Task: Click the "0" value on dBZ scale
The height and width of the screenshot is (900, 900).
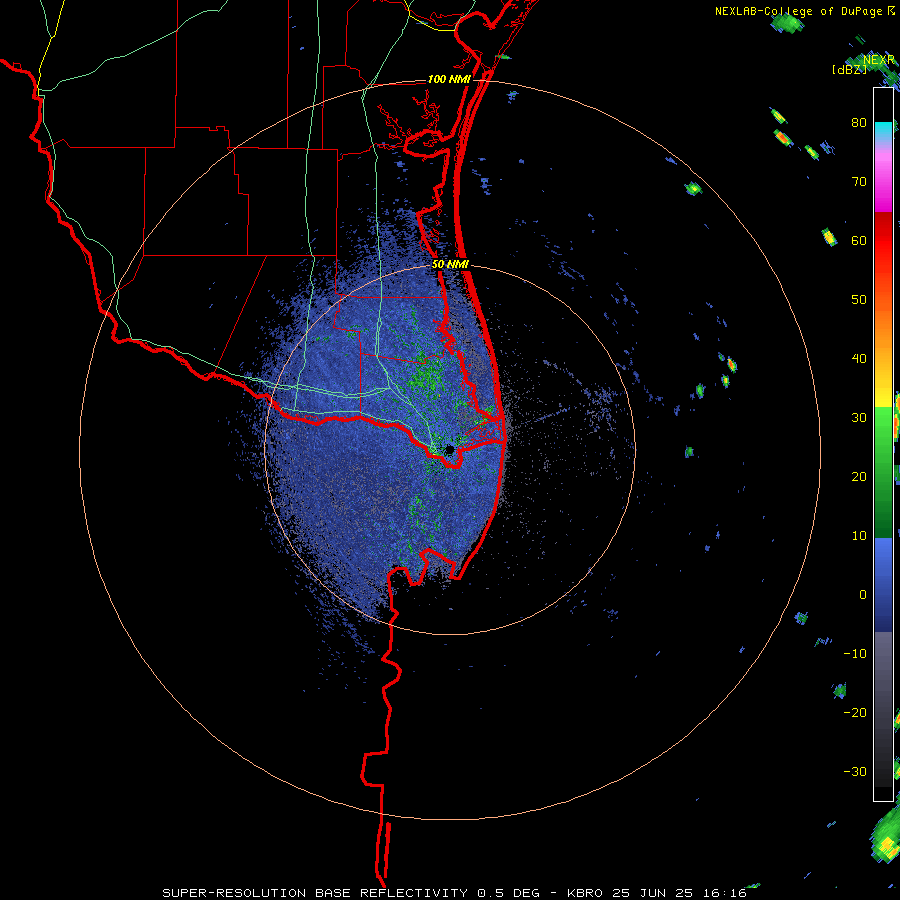Action: tap(863, 595)
